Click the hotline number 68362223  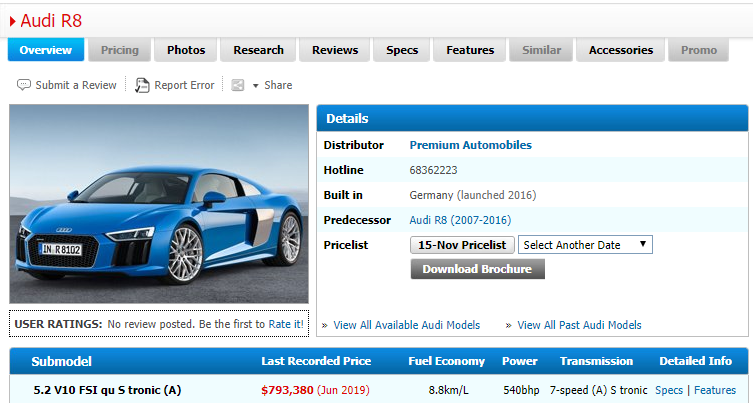(433, 170)
